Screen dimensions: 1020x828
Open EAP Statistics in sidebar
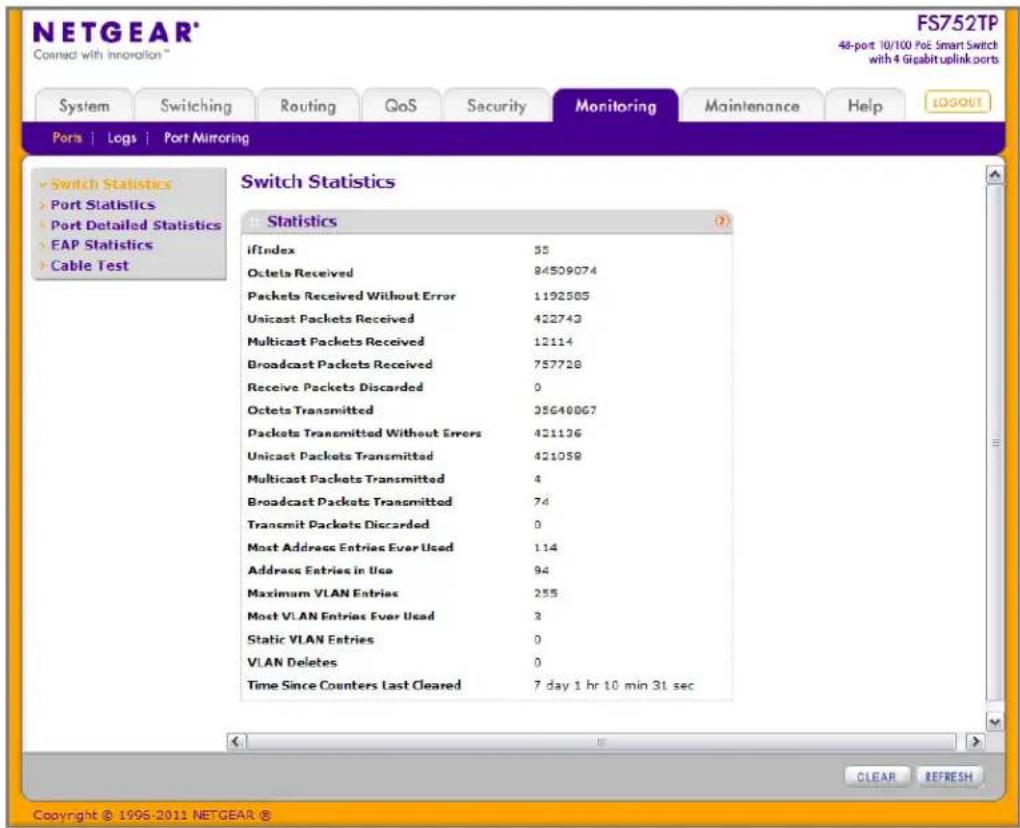[101, 245]
